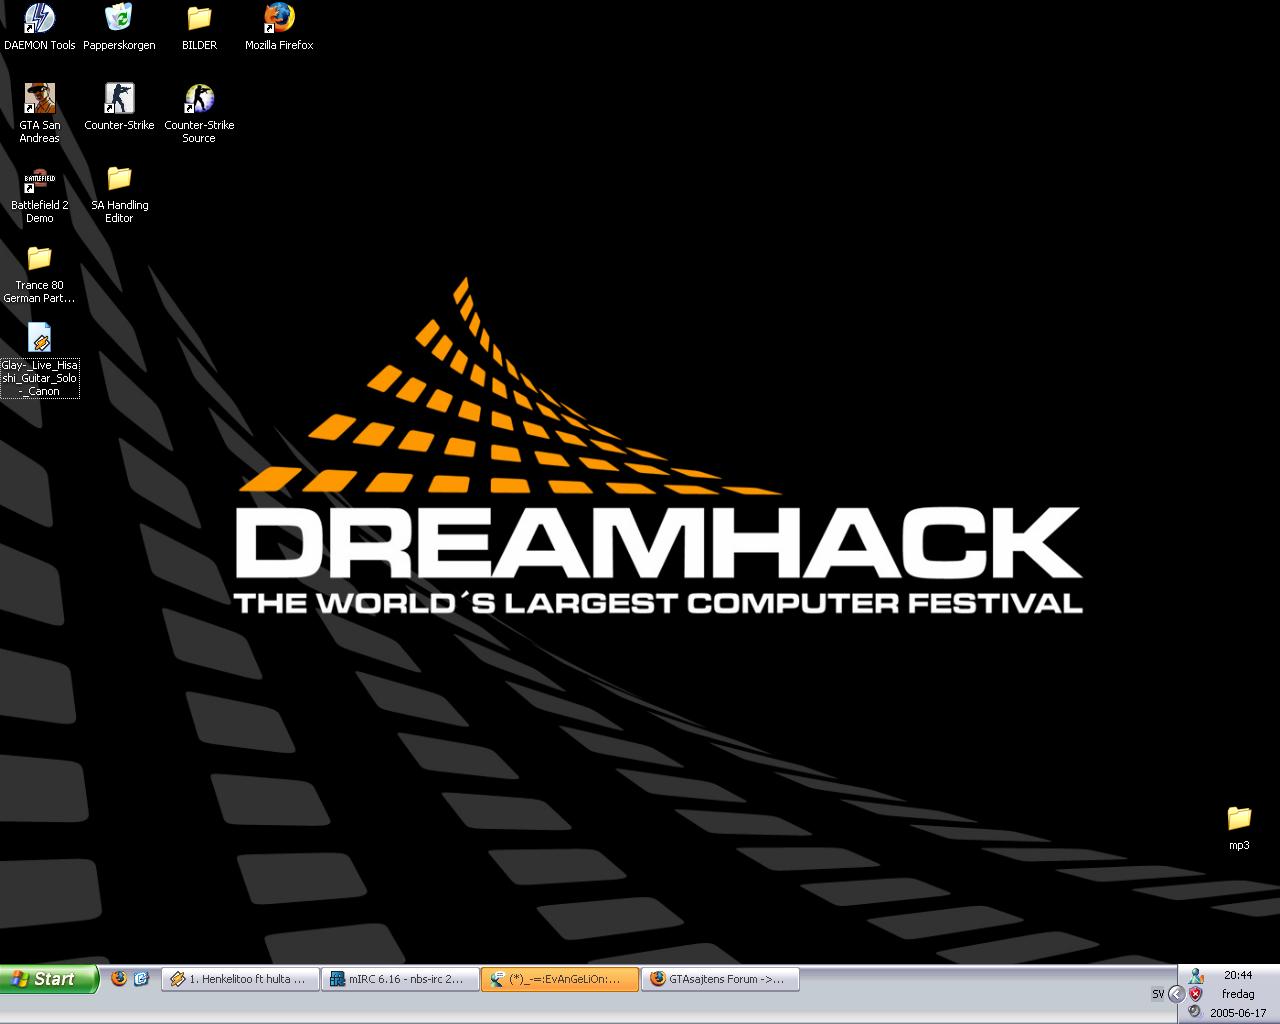Select the mp3 folder on the desktop

(x=1239, y=827)
